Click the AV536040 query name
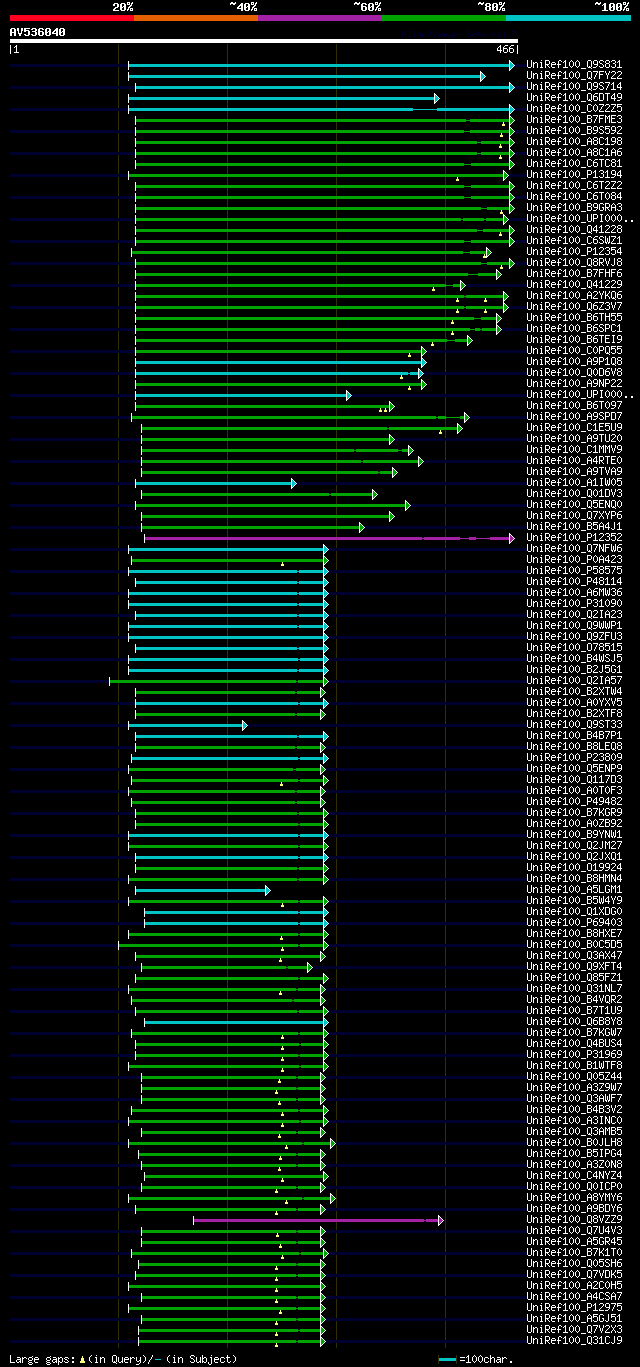The height and width of the screenshot is (1367, 640). tap(38, 32)
